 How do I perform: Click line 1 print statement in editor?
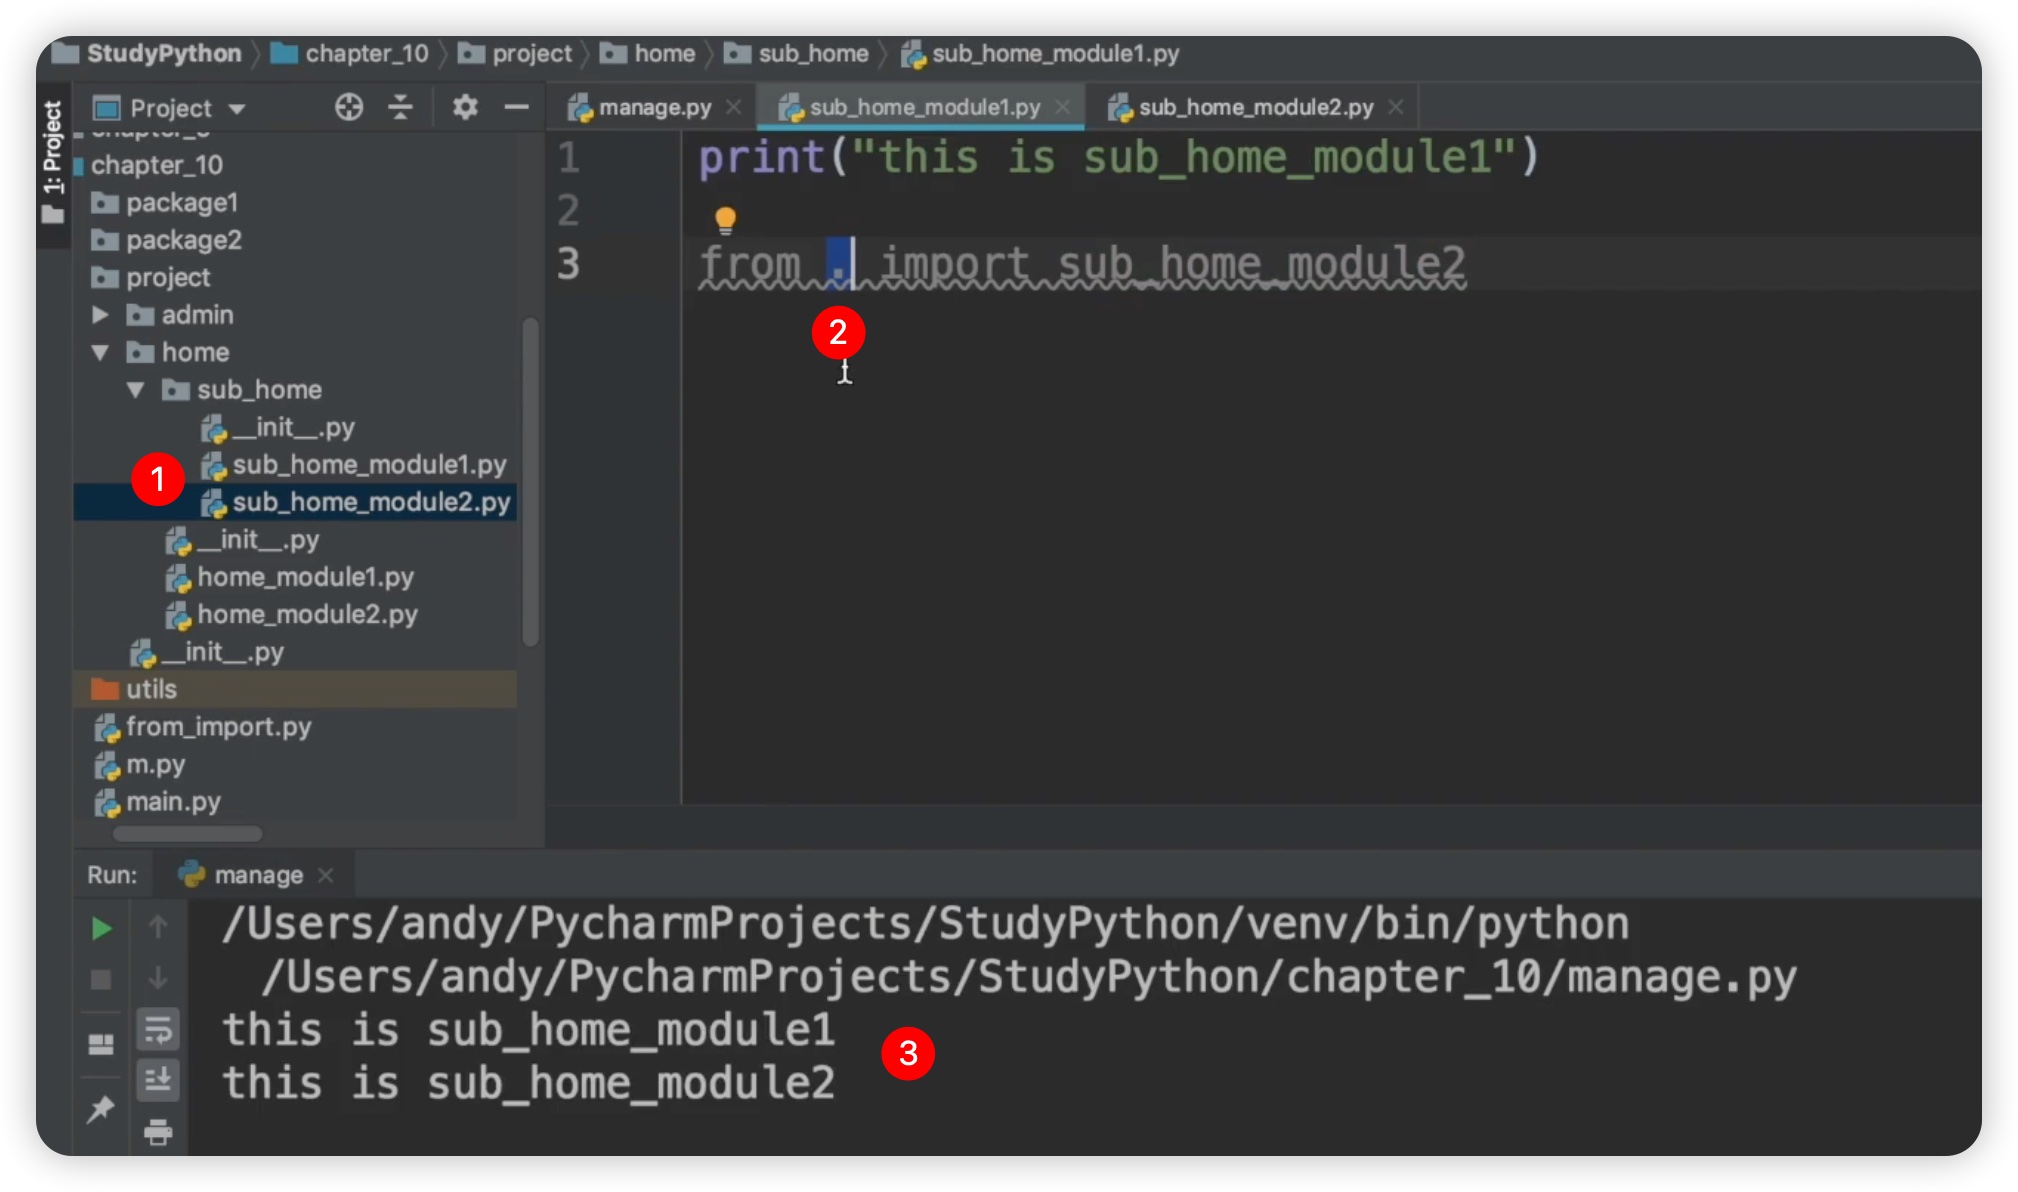[x=1118, y=157]
